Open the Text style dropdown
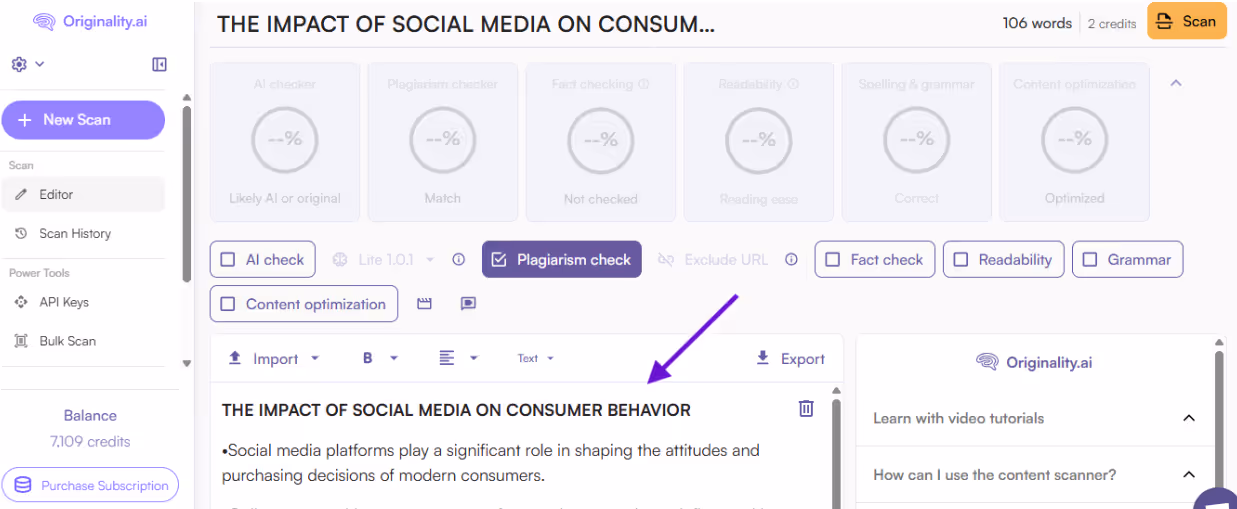1237x509 pixels. pos(535,358)
